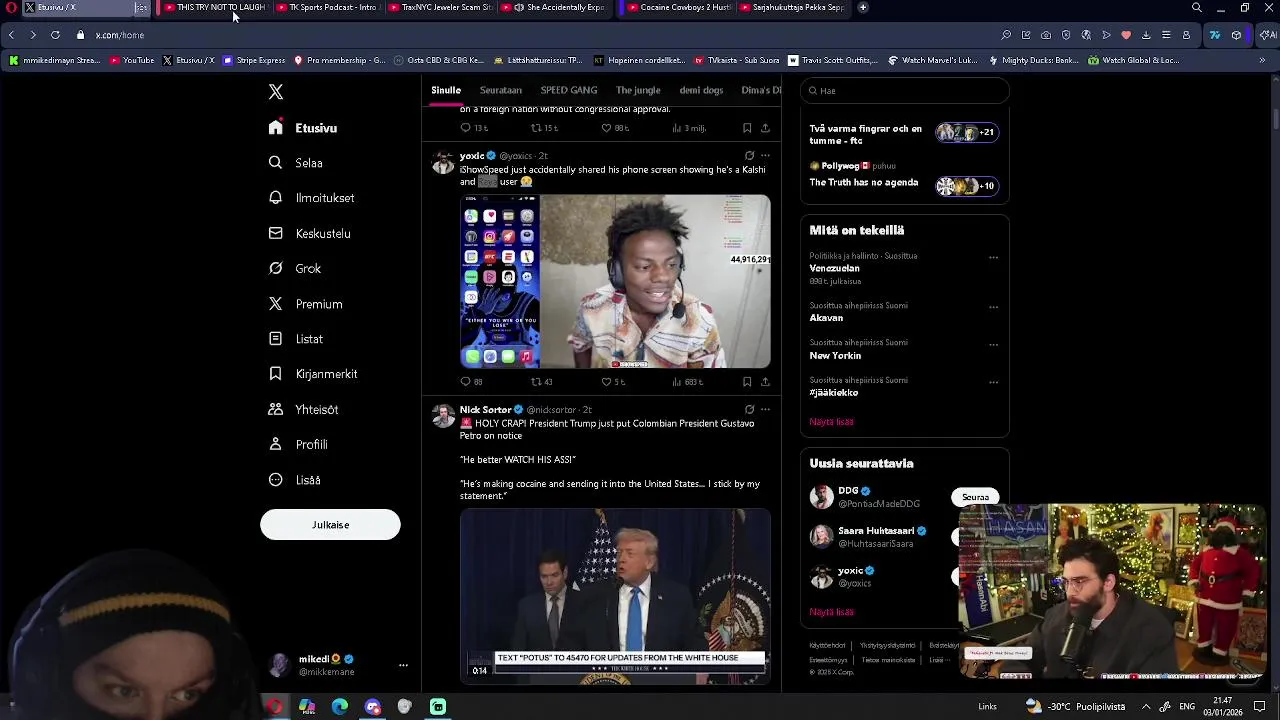Open browser downloads icon
This screenshot has height=720, width=1280.
(x=1146, y=35)
